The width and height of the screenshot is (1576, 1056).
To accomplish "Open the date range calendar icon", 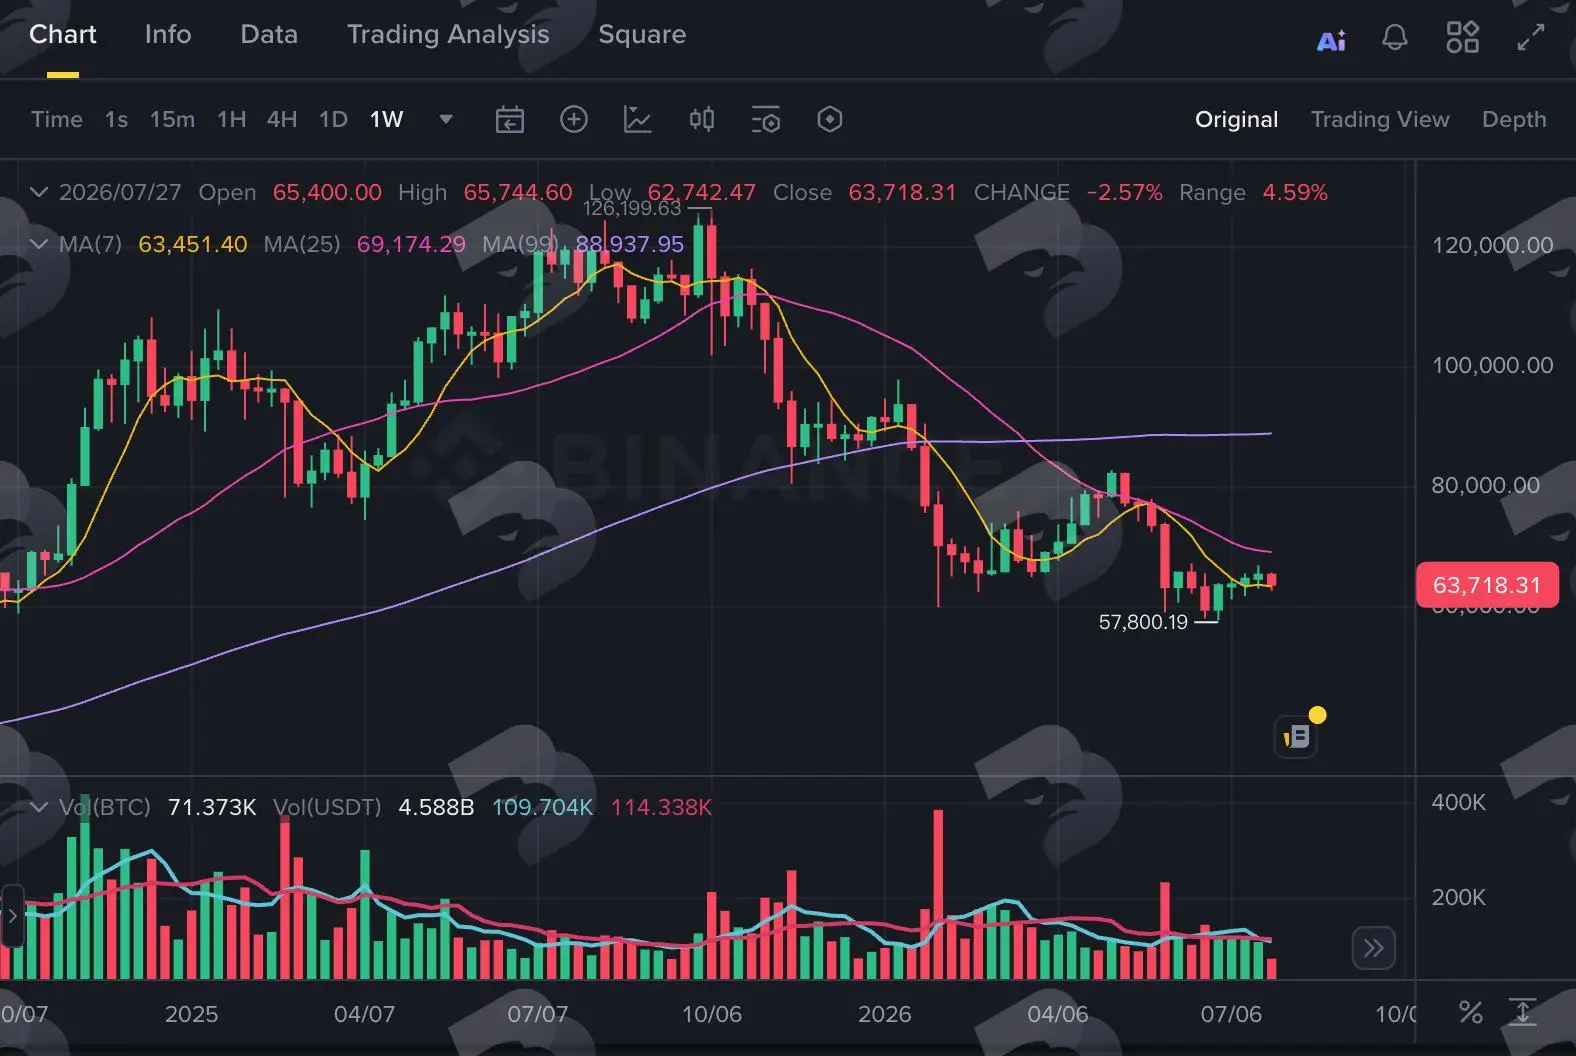I will click(x=510, y=120).
